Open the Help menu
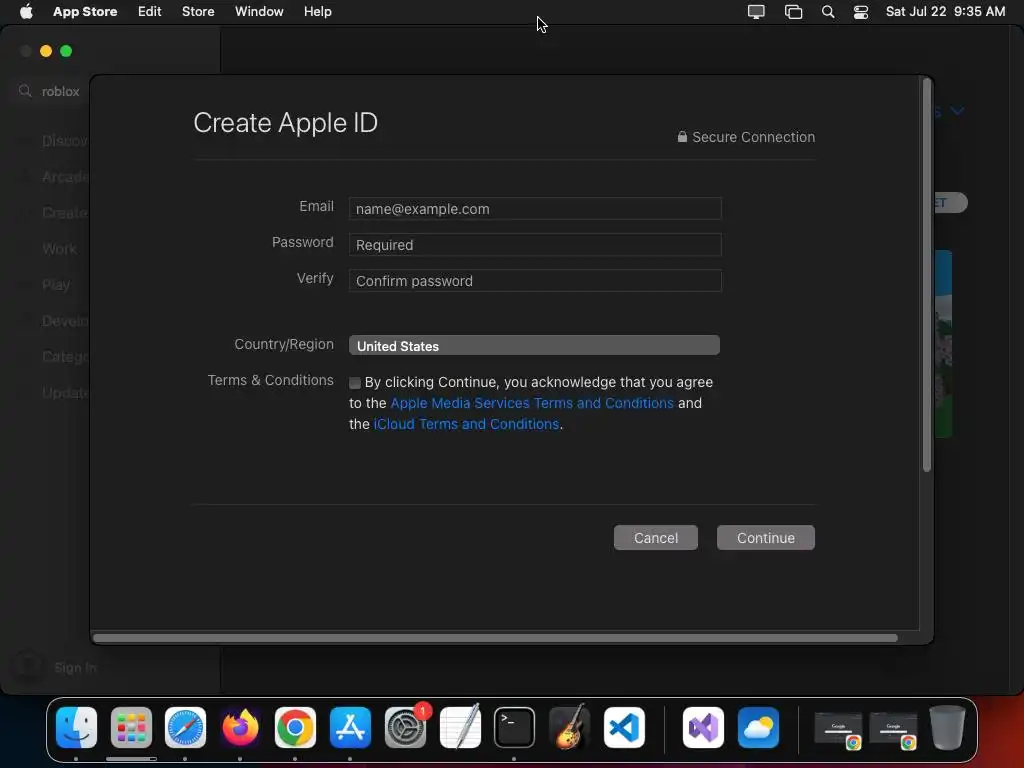1024x768 pixels. pyautogui.click(x=317, y=11)
